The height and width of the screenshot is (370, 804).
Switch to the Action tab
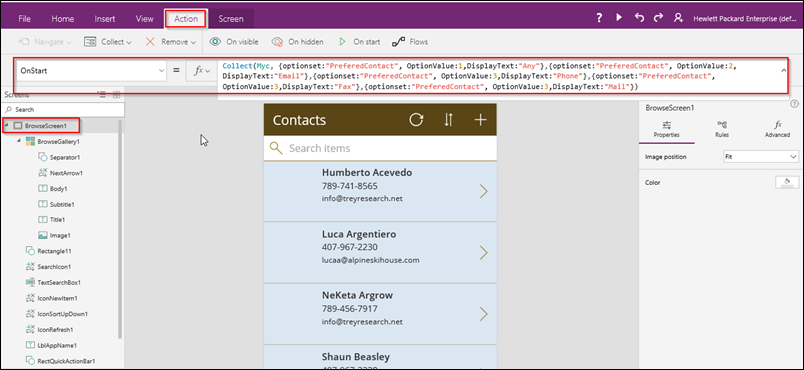pyautogui.click(x=186, y=19)
